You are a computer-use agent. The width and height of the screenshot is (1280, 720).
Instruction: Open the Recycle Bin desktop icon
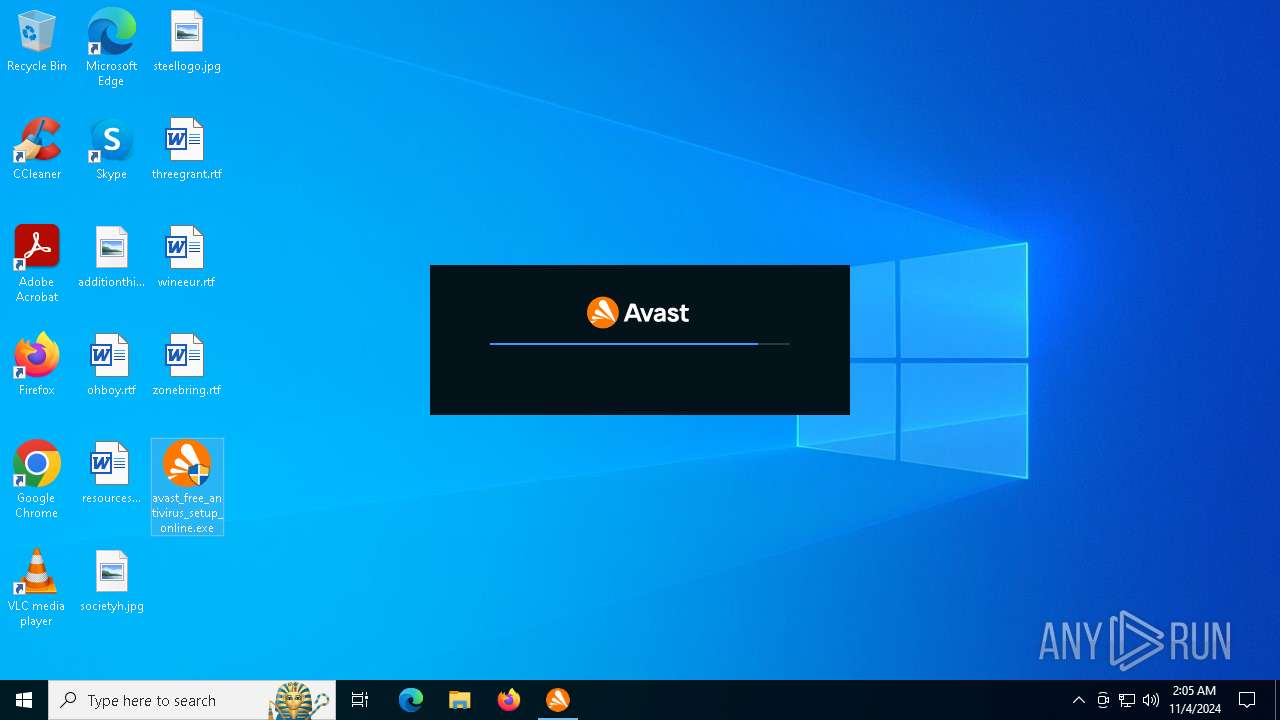(x=37, y=42)
